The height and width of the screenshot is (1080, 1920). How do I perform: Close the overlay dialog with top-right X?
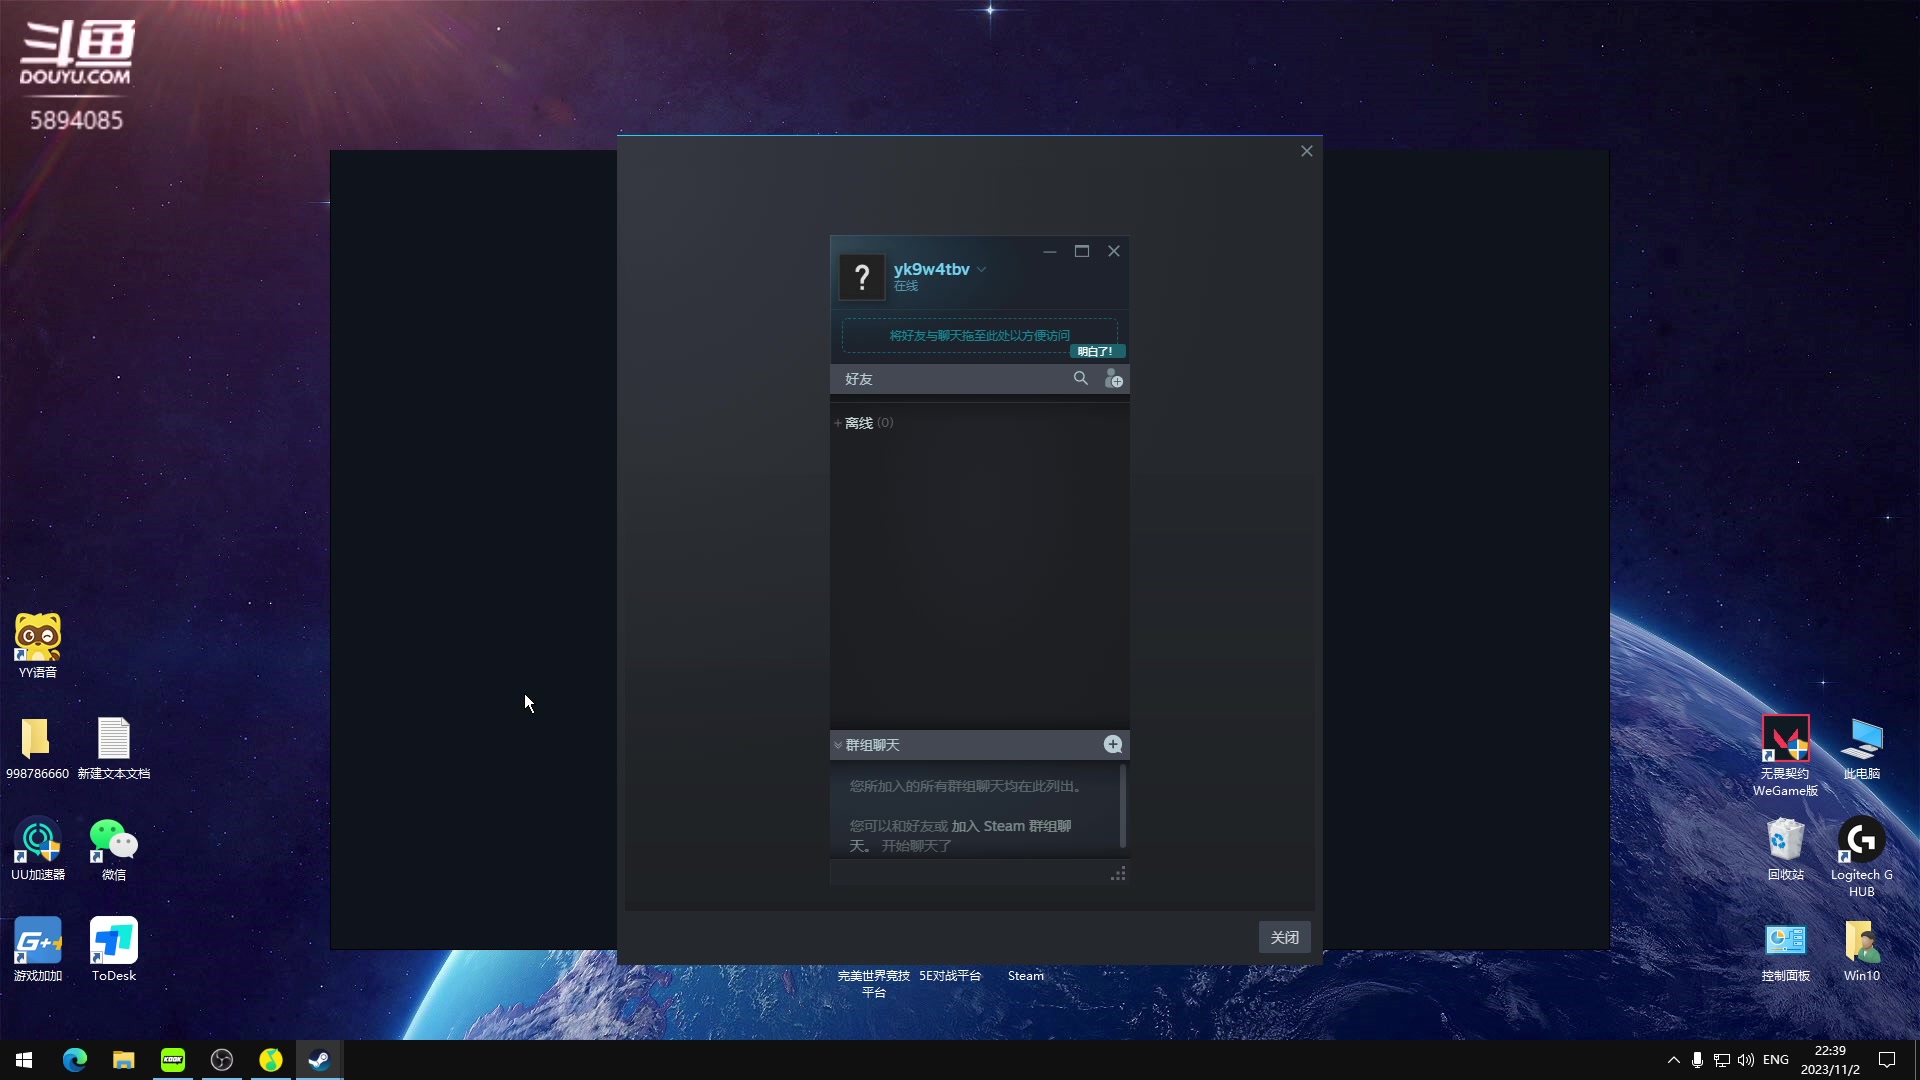(1306, 151)
